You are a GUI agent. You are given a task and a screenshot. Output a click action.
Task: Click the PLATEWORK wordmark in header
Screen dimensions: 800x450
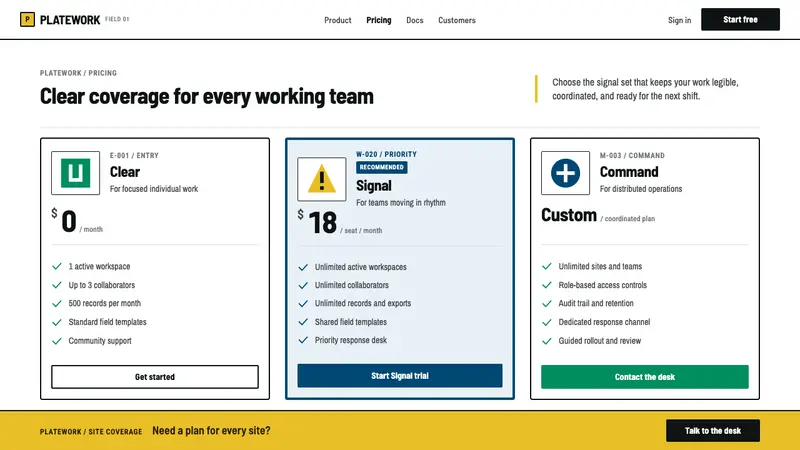point(70,20)
